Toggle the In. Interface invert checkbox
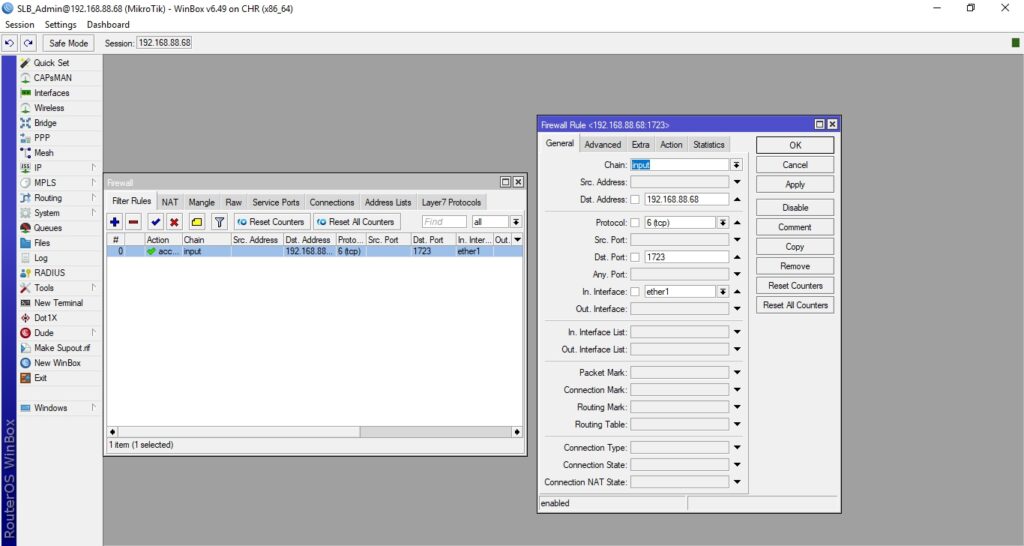This screenshot has width=1024, height=546. tap(635, 292)
